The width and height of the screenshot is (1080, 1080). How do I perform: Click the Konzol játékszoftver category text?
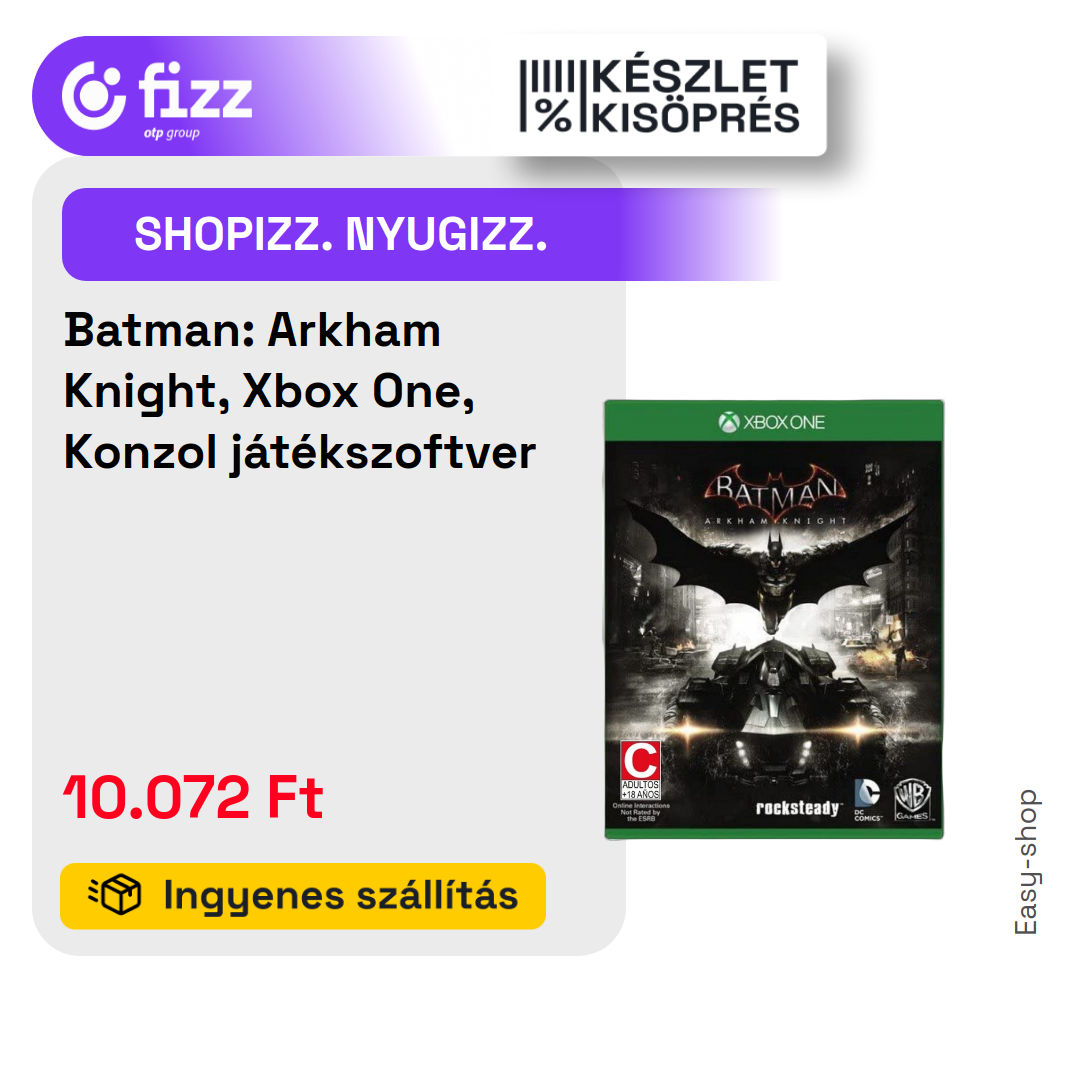(x=300, y=453)
